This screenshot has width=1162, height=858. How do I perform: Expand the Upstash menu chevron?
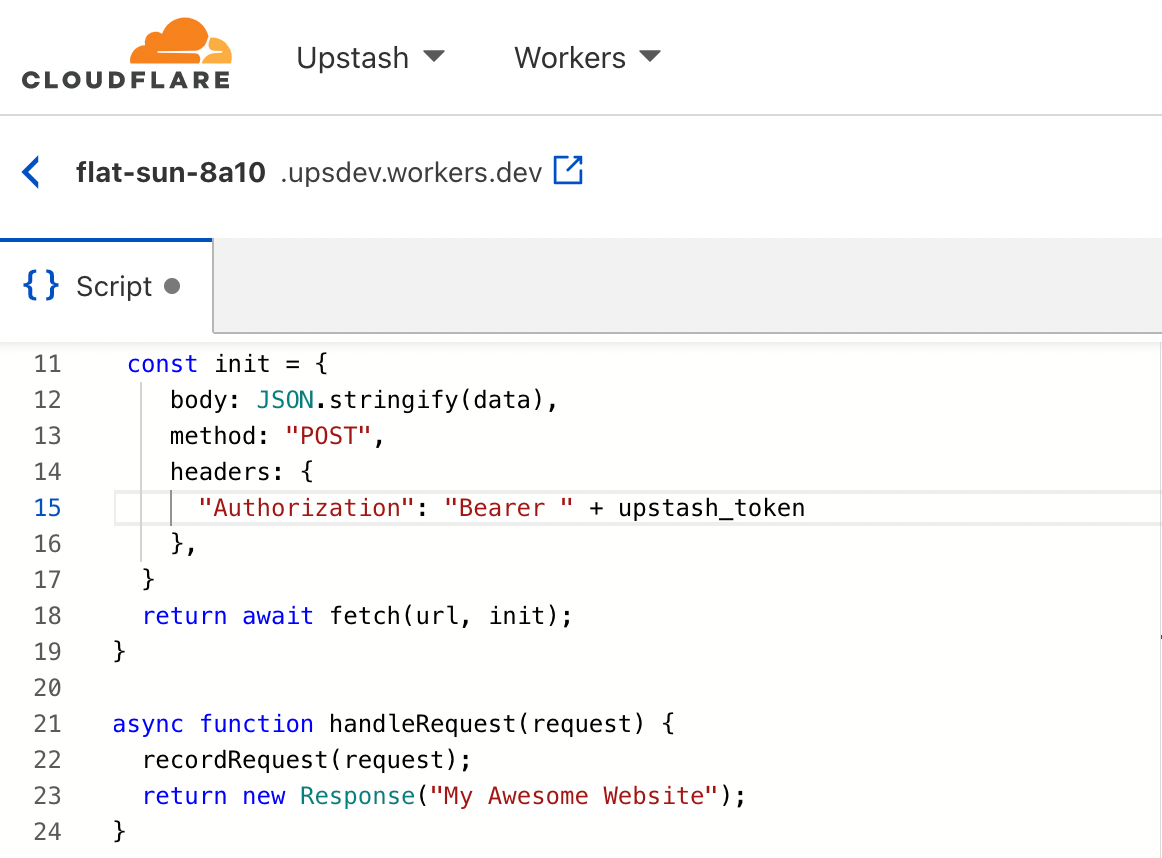[x=436, y=58]
